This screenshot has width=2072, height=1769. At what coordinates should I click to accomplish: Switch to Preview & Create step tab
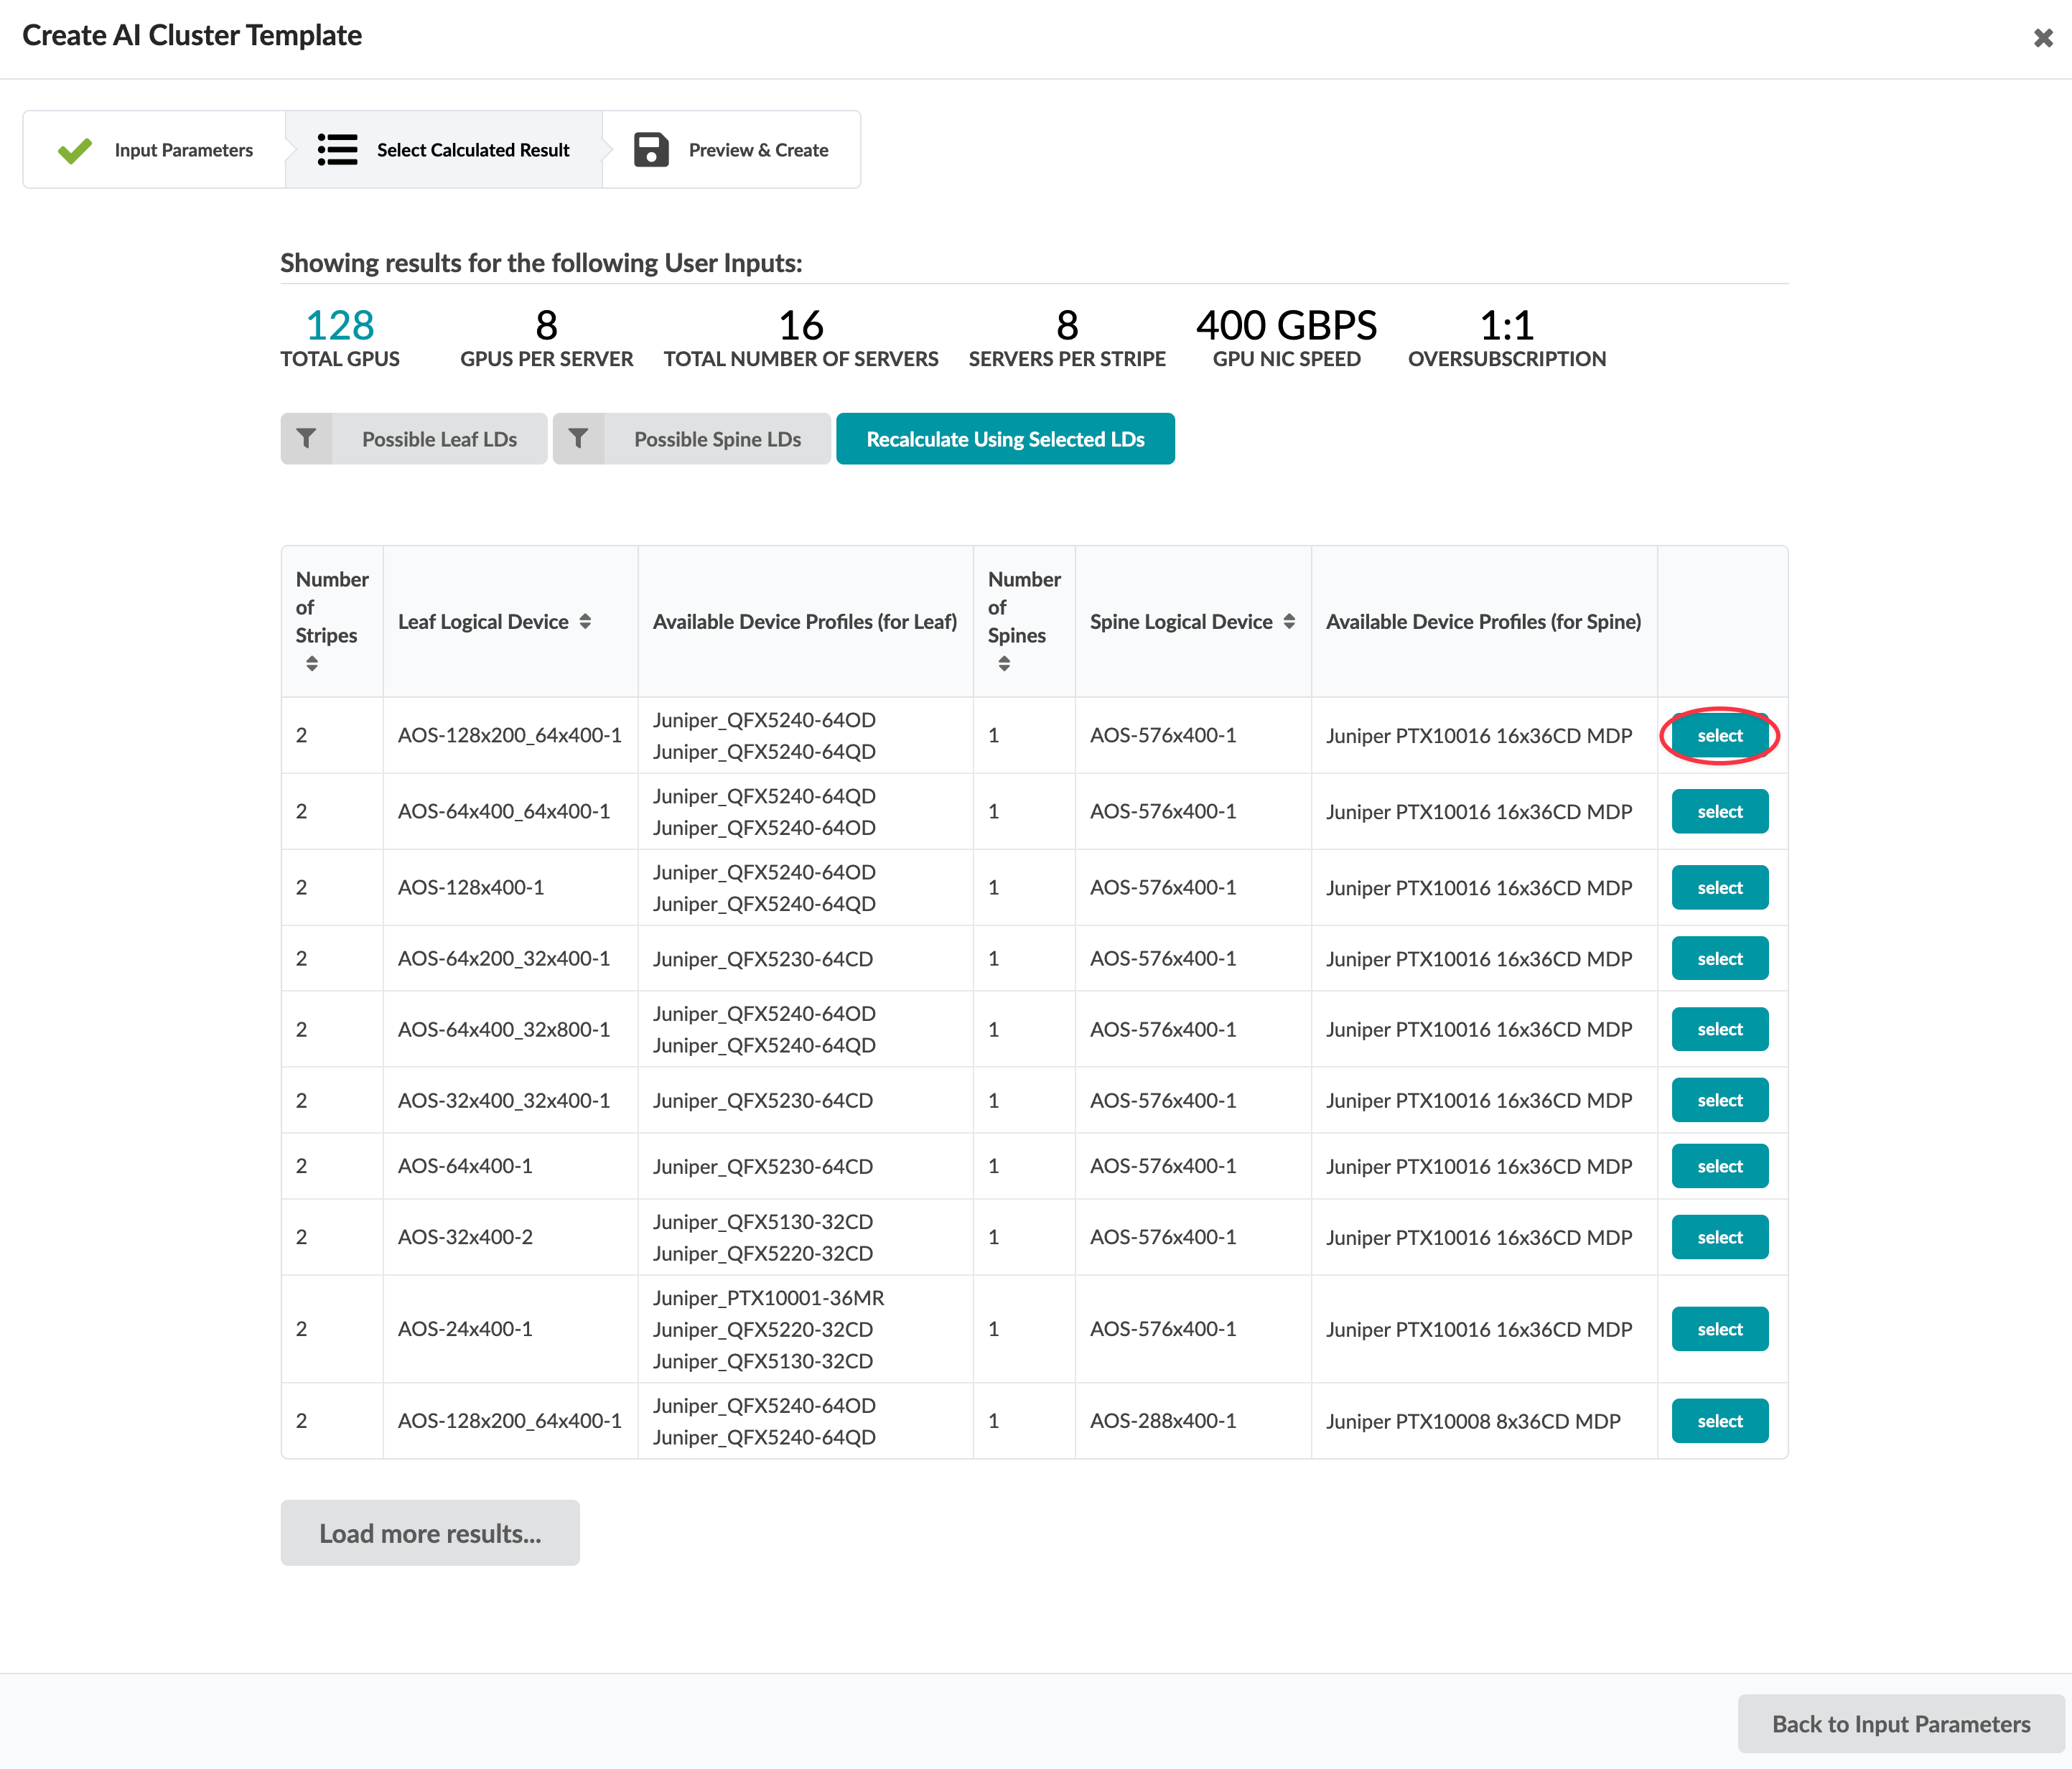coord(757,150)
